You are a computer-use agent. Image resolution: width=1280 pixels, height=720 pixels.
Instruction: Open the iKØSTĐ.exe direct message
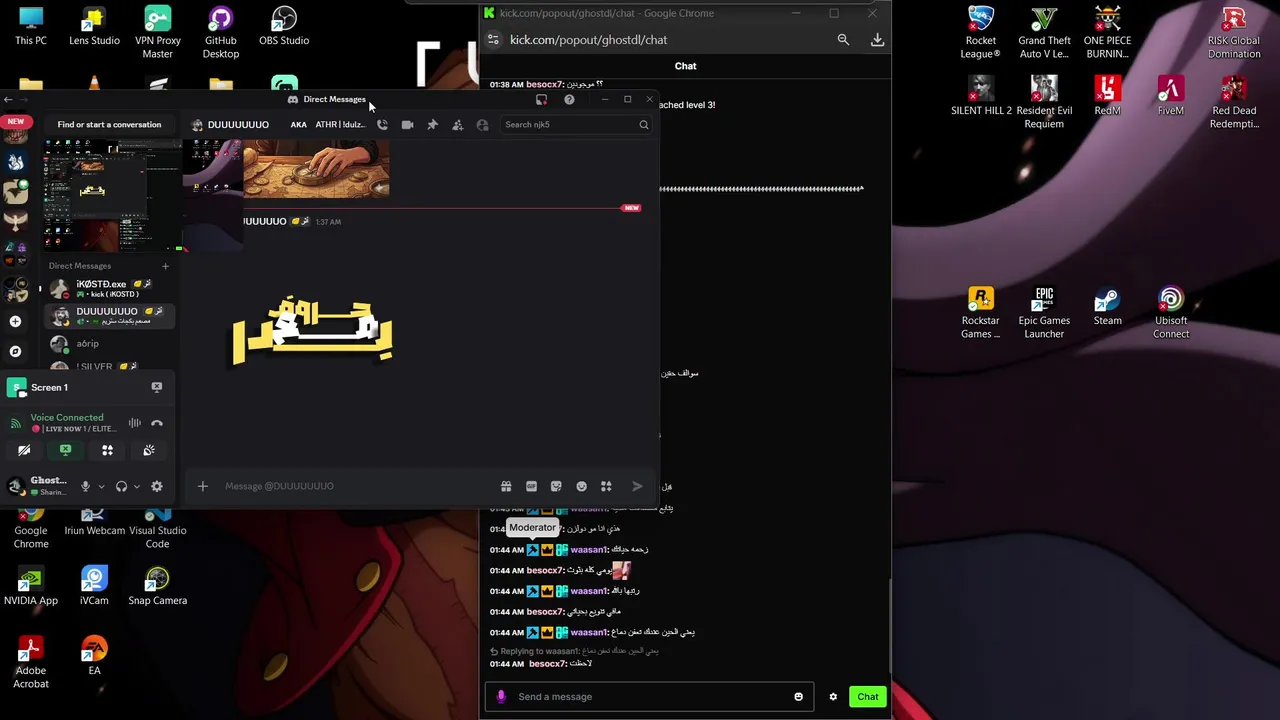(110, 289)
